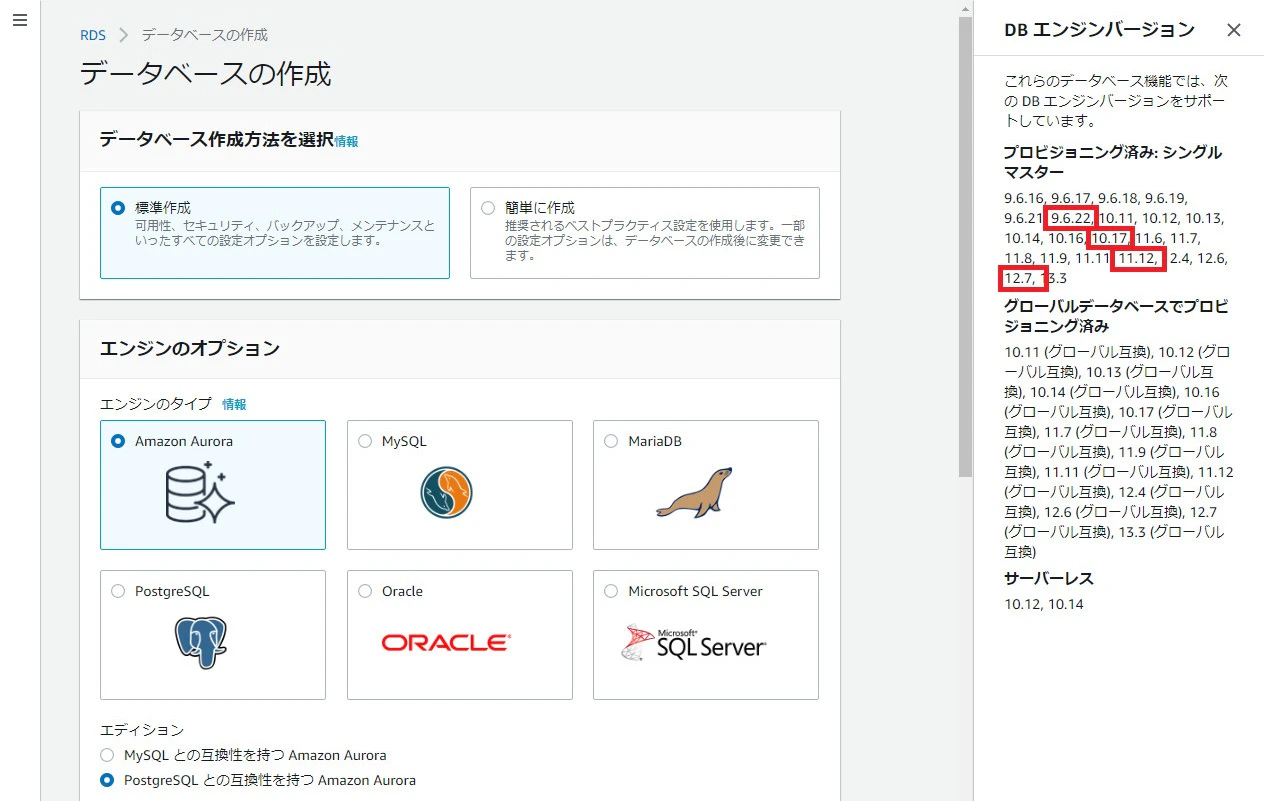Click the breadcrumb chevron separator

[124, 35]
